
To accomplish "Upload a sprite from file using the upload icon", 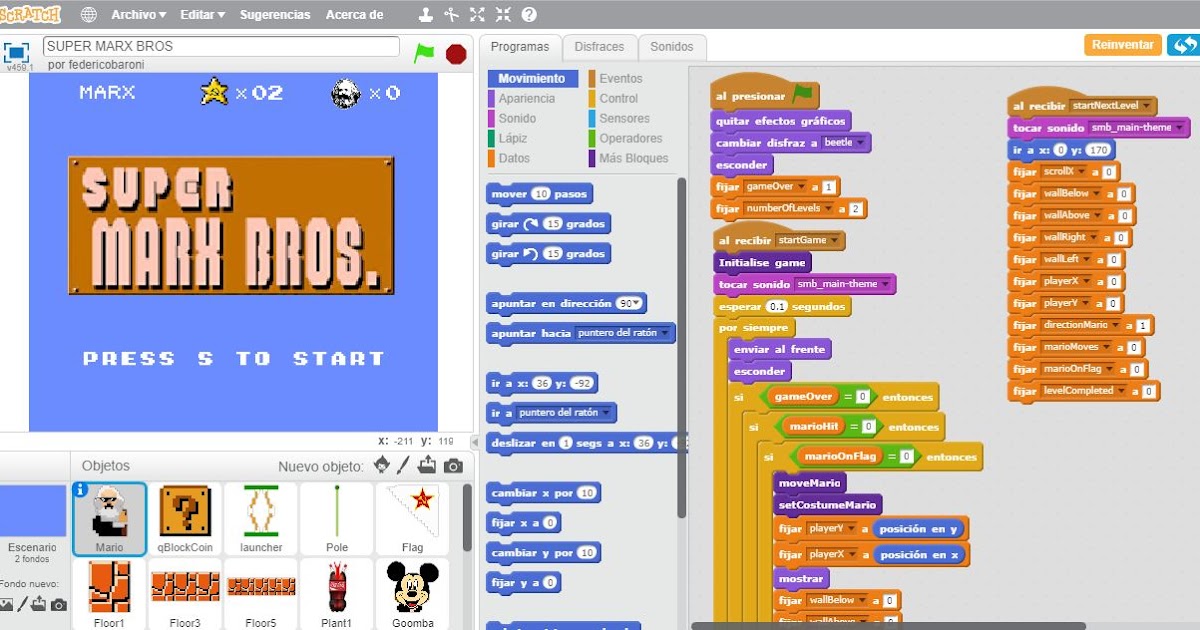I will 426,466.
